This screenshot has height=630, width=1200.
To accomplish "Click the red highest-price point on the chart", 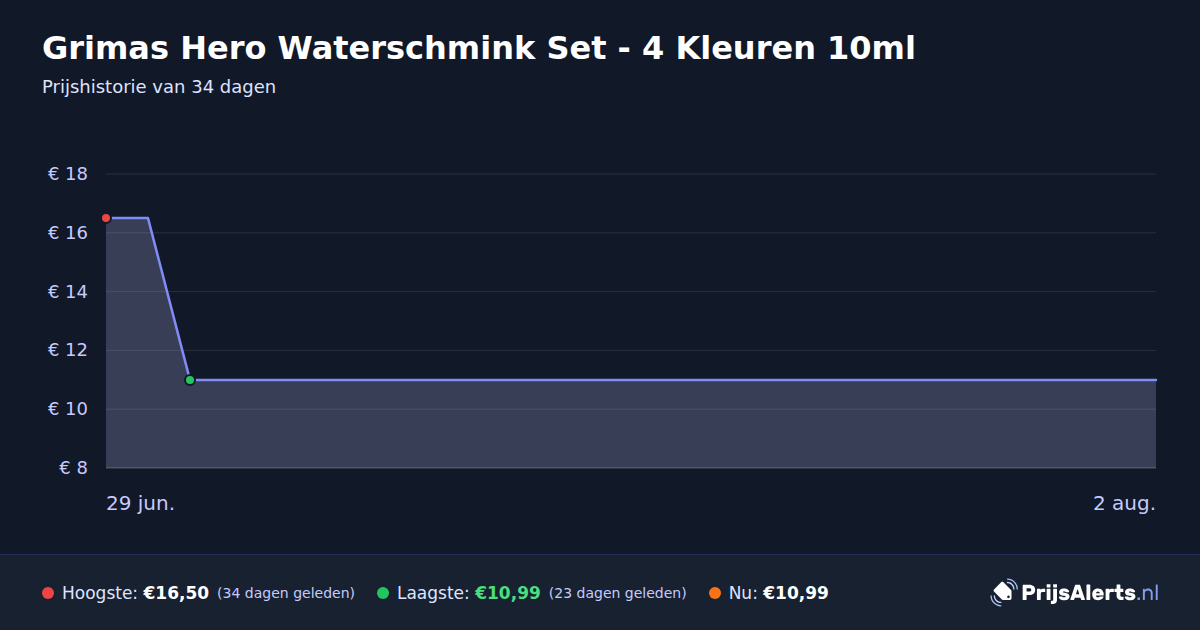I will click(106, 218).
